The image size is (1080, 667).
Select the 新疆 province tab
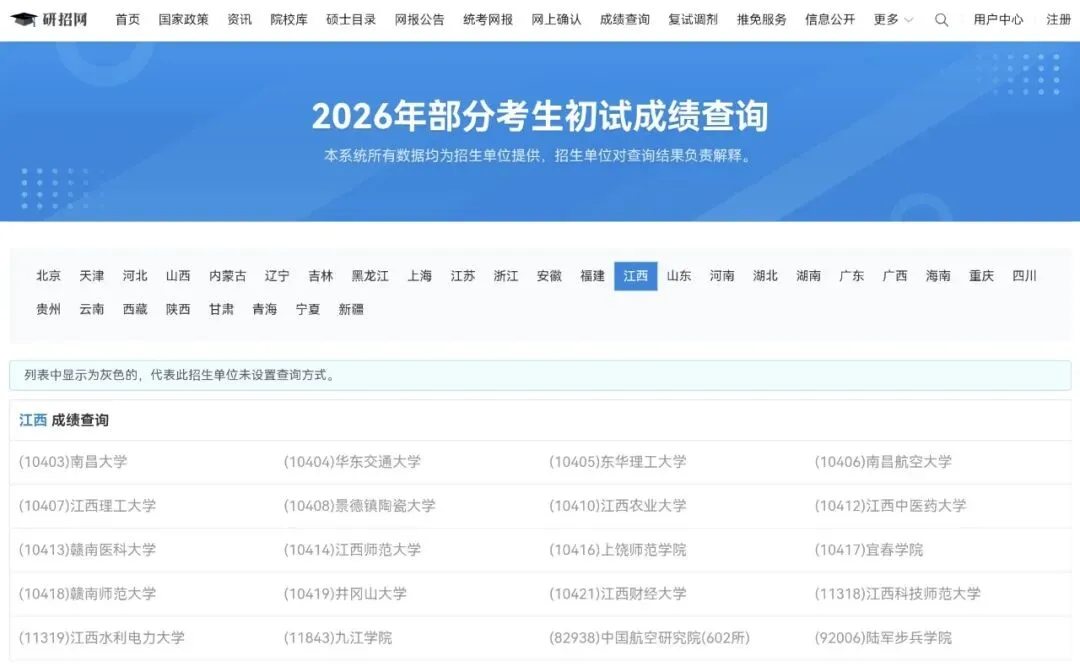pos(351,309)
